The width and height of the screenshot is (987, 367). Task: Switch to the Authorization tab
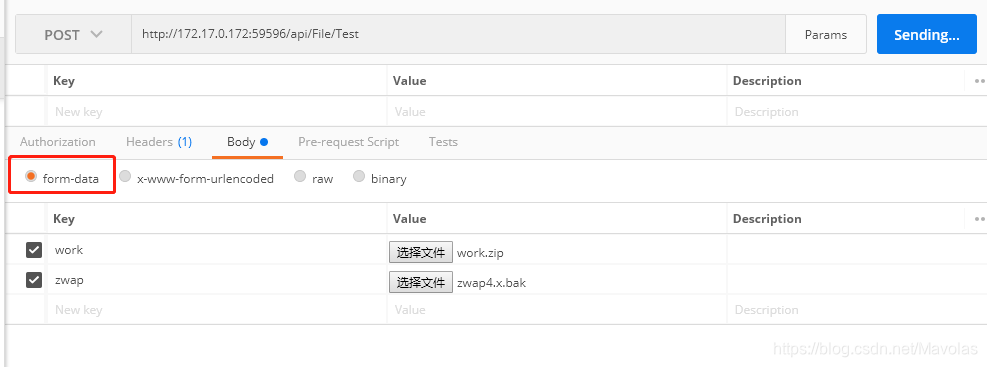tap(58, 142)
